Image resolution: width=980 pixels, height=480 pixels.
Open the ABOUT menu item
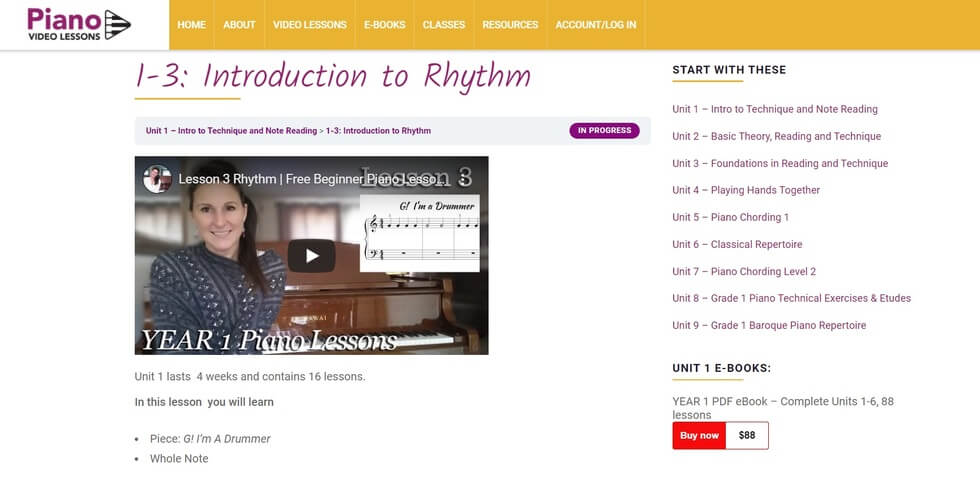[x=239, y=25]
